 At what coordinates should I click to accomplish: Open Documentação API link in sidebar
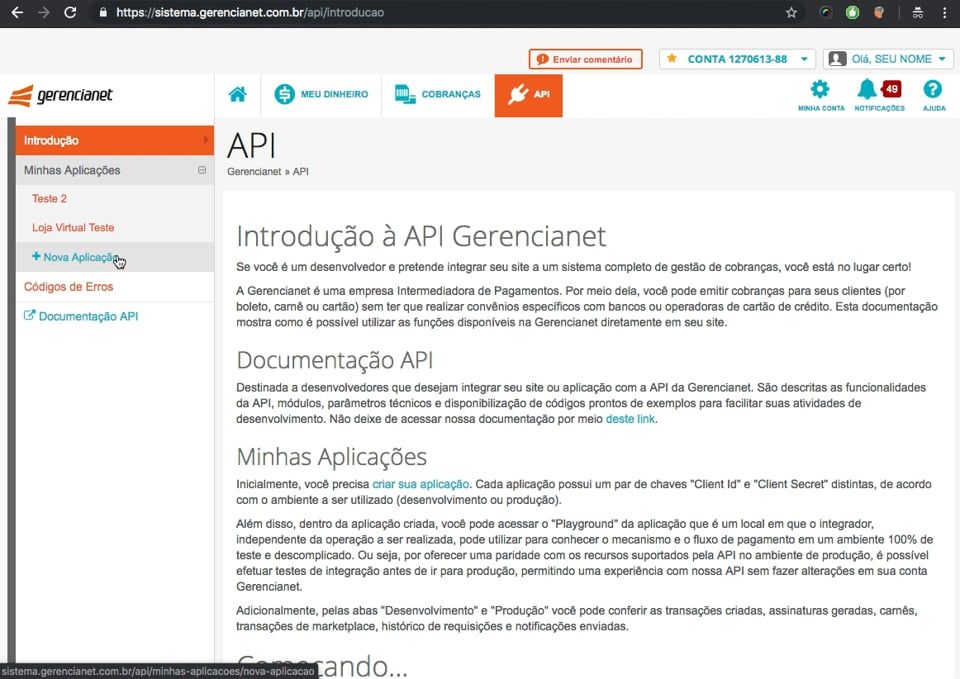(88, 316)
